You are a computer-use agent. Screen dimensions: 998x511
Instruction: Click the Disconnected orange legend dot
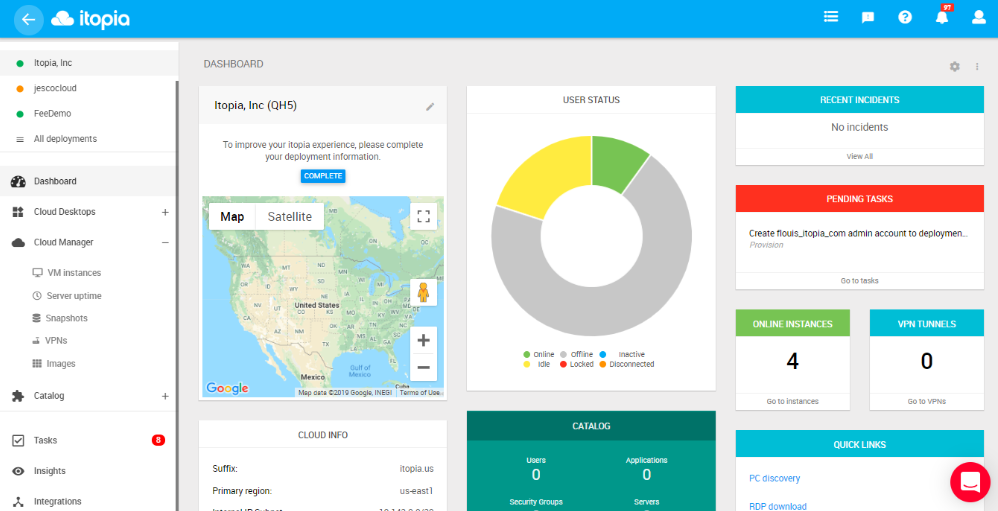[x=602, y=365]
